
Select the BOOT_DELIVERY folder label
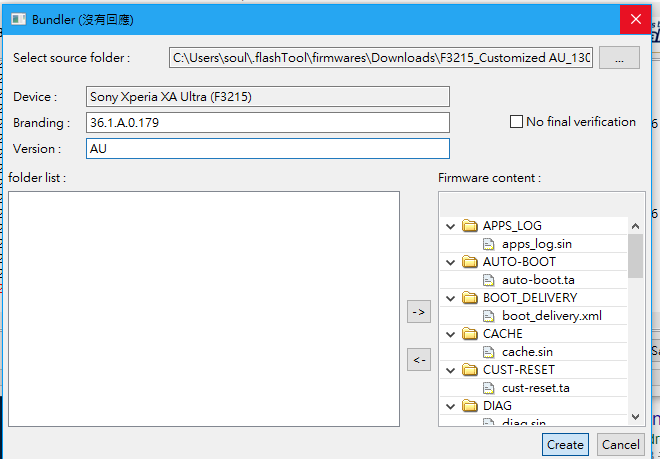[x=530, y=298]
